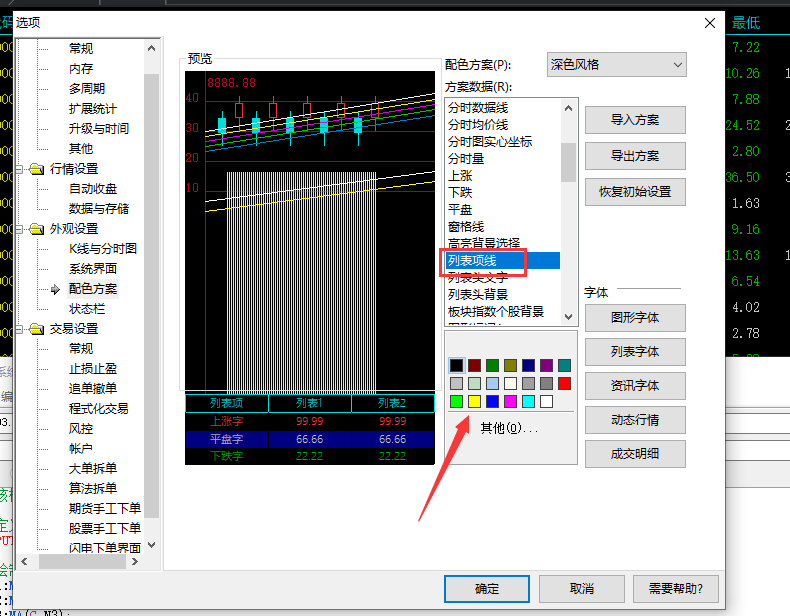This screenshot has height=616, width=790.
Task: Click the 行情设置 folder icon
Action: pyautogui.click(x=37, y=169)
